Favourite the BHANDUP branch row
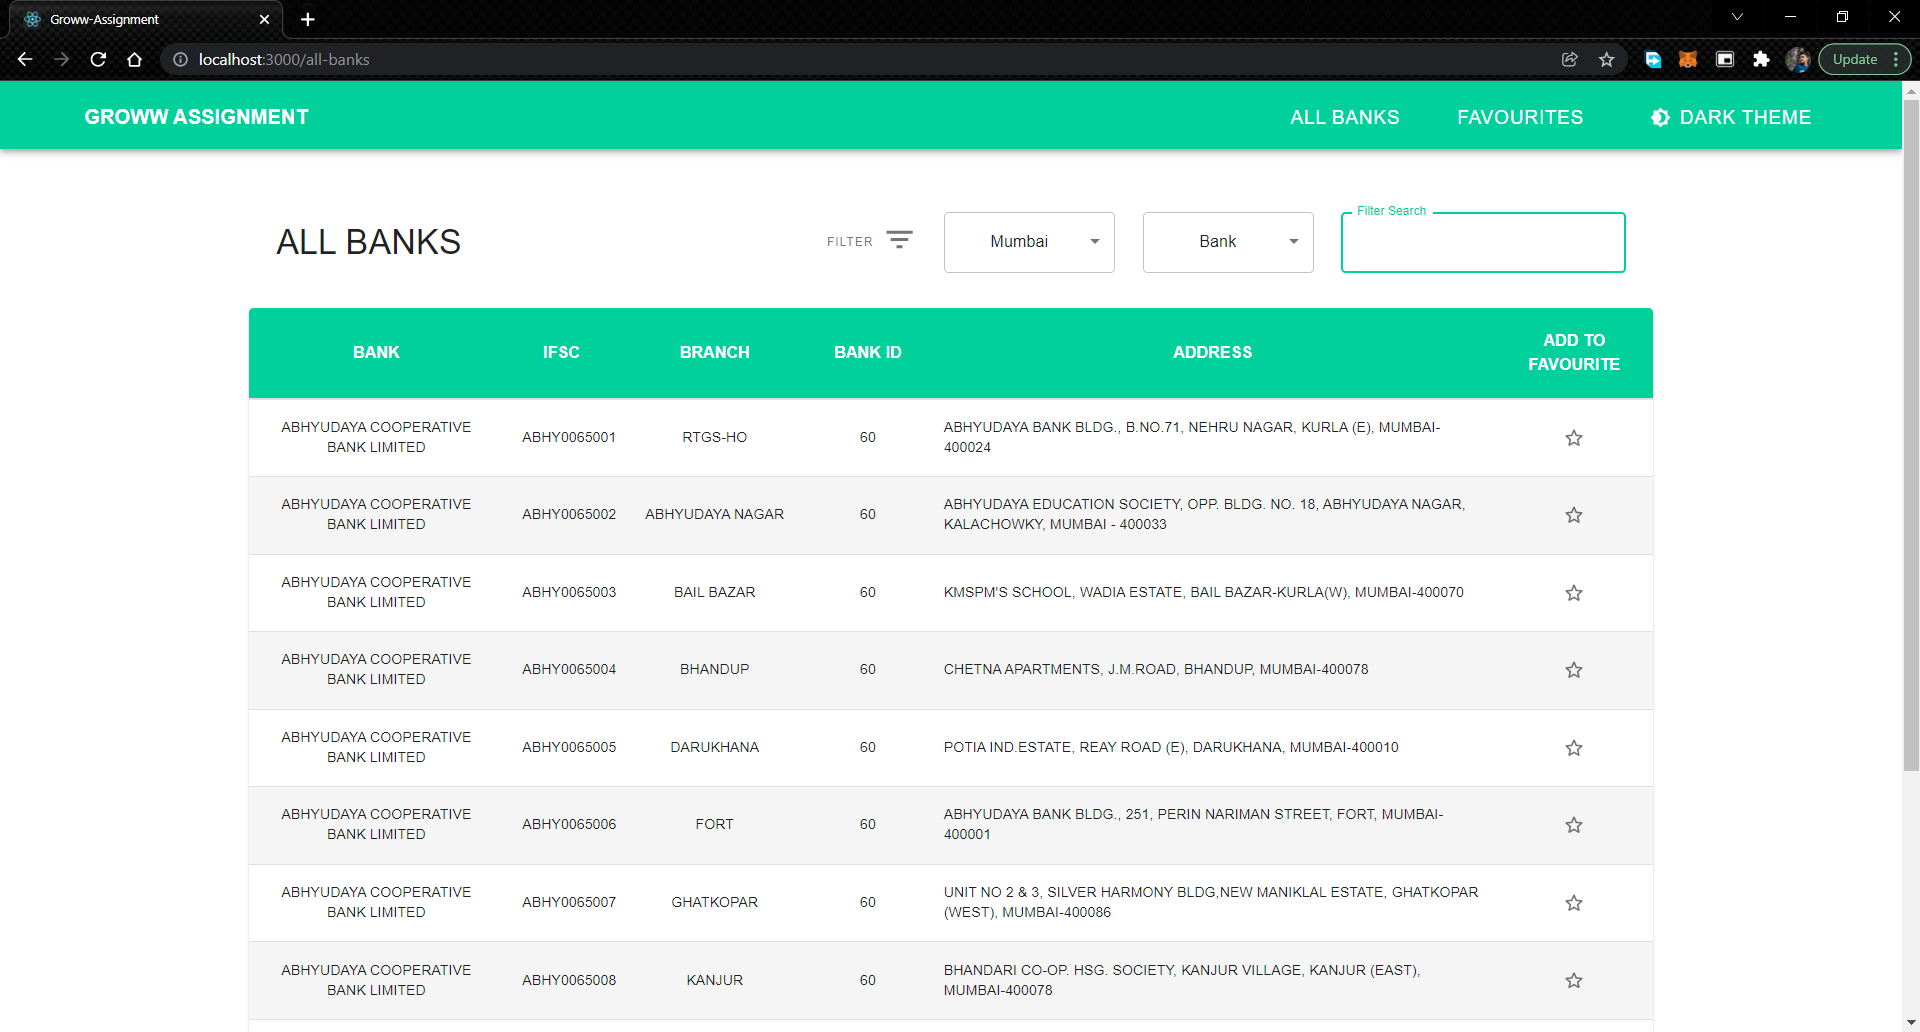Screen dimensions: 1920x1032 1573,670
